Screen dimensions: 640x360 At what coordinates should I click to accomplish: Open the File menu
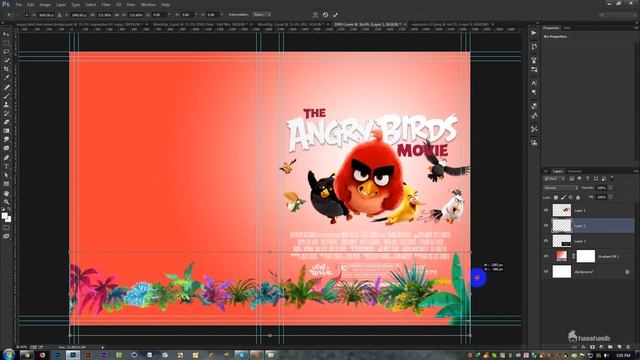[x=18, y=4]
